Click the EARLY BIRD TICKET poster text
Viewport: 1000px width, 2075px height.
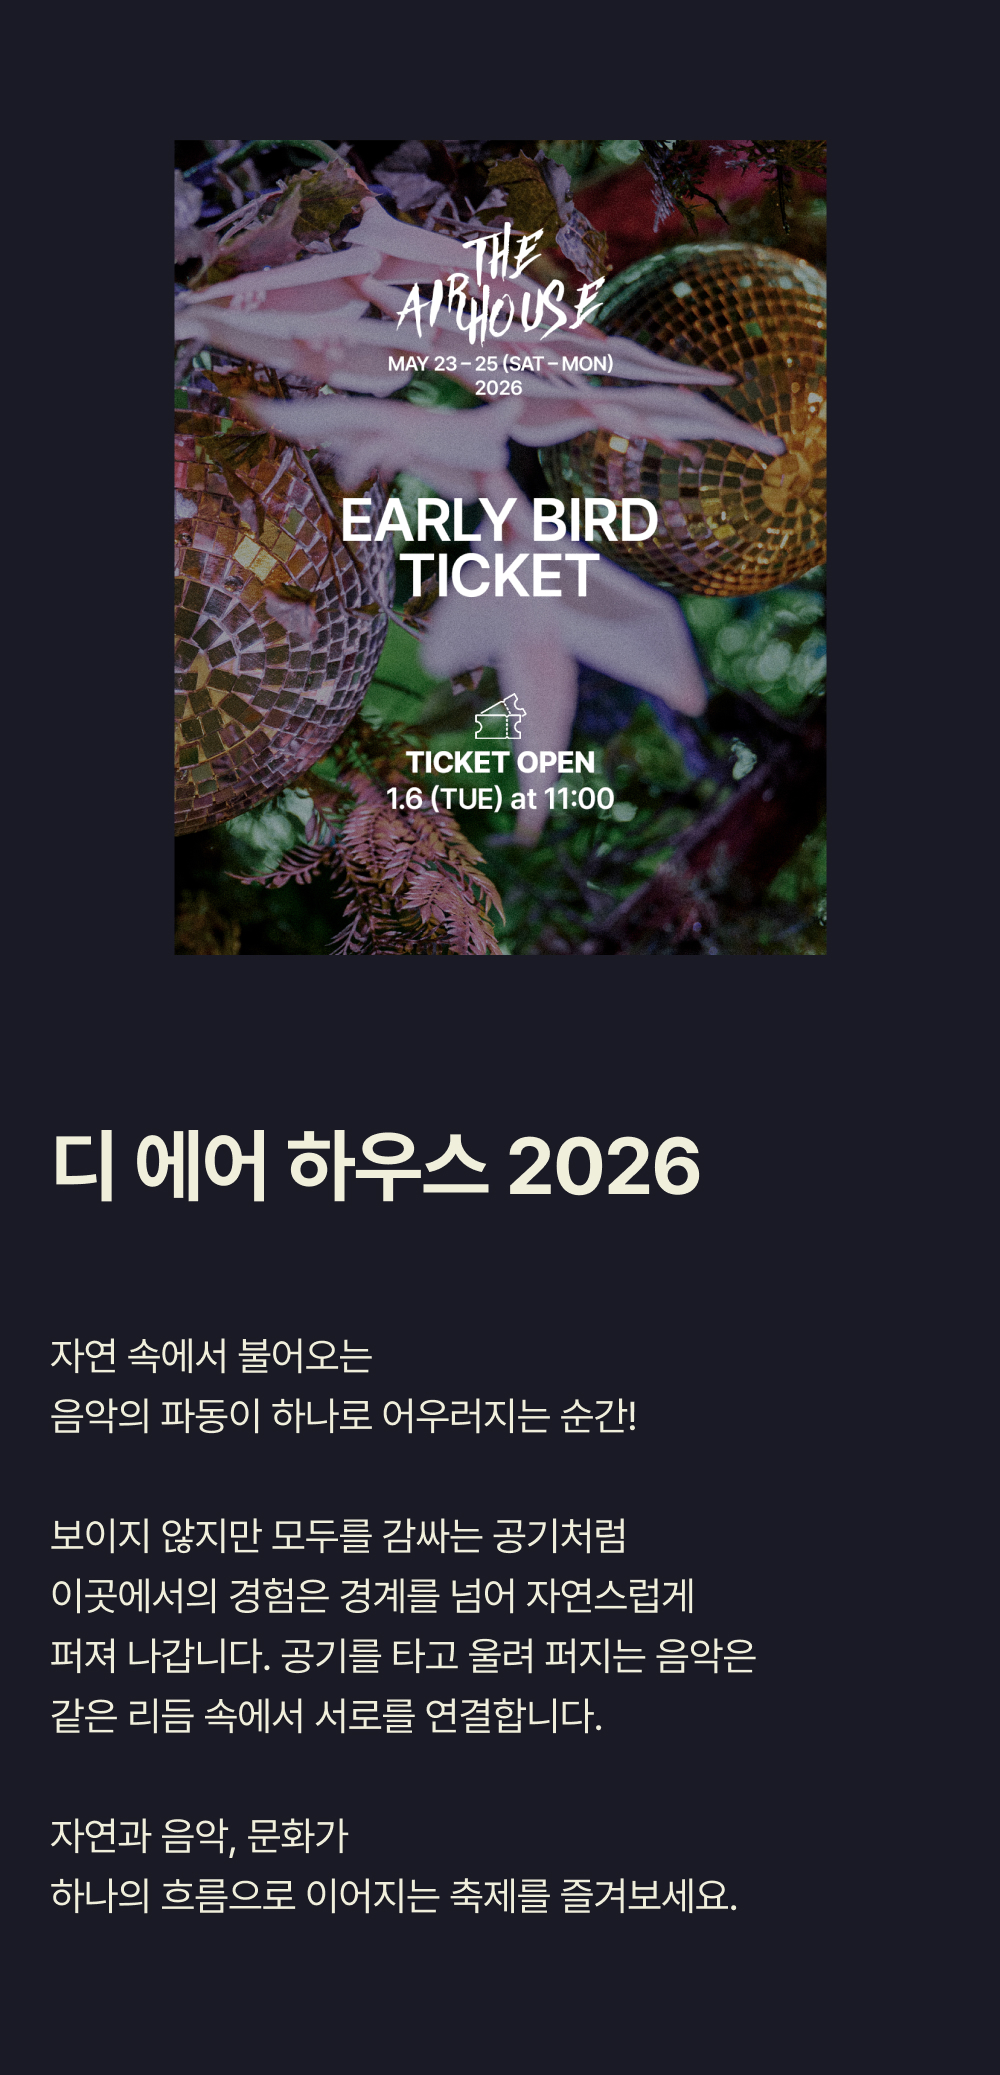coord(500,548)
